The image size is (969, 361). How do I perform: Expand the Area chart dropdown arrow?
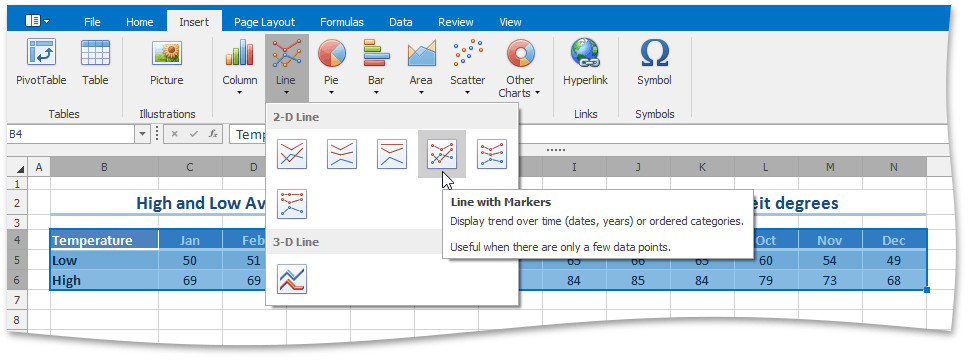[x=421, y=93]
